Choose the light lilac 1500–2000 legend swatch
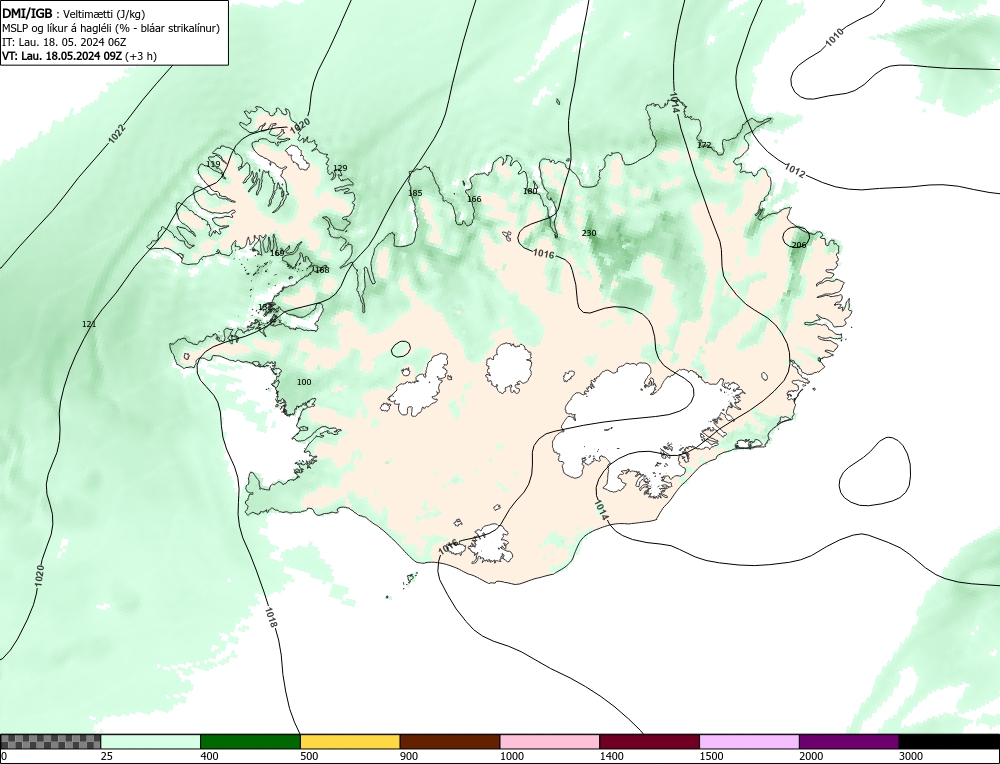The image size is (1000, 764). click(x=749, y=741)
